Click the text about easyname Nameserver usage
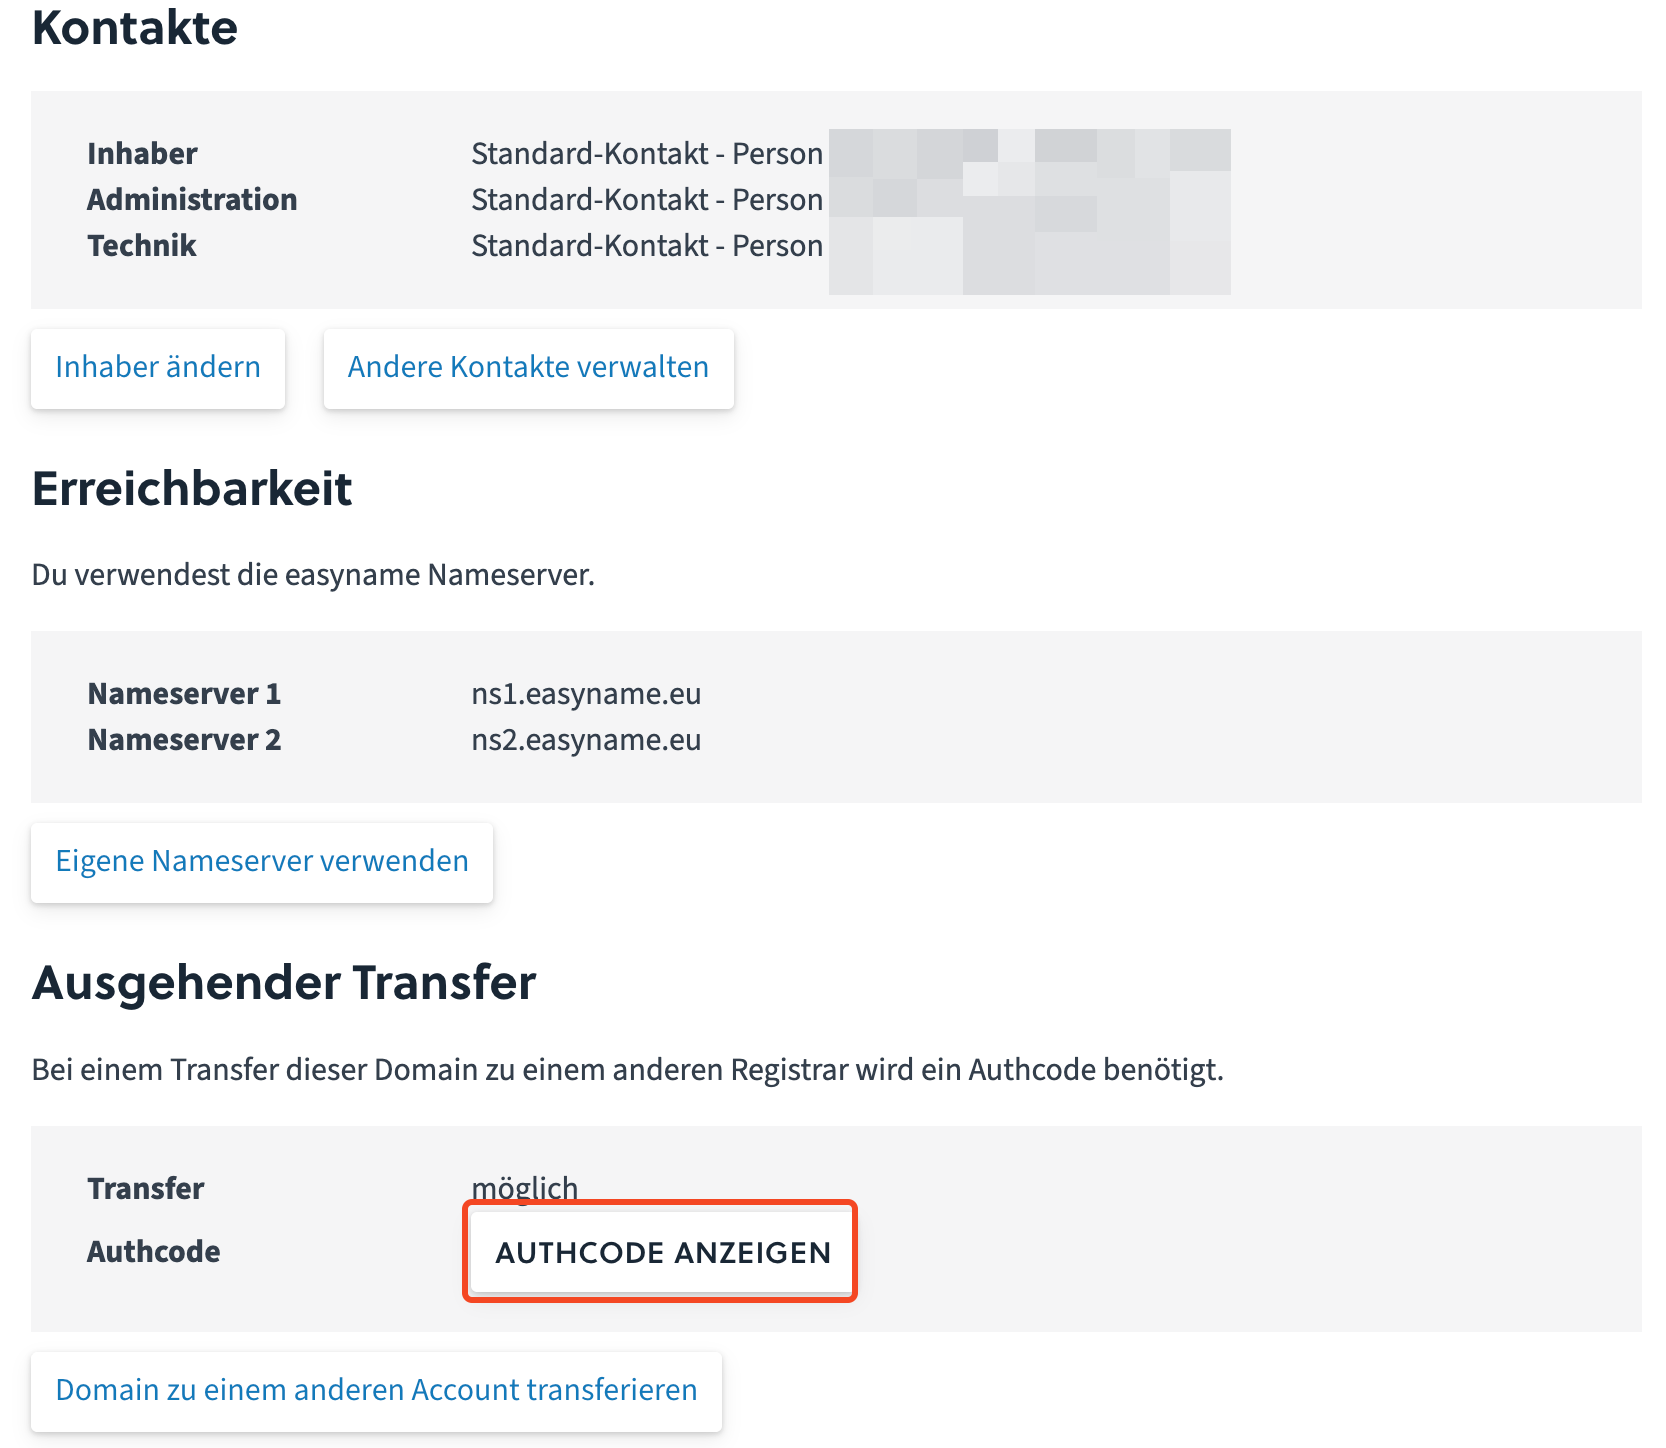 tap(313, 575)
